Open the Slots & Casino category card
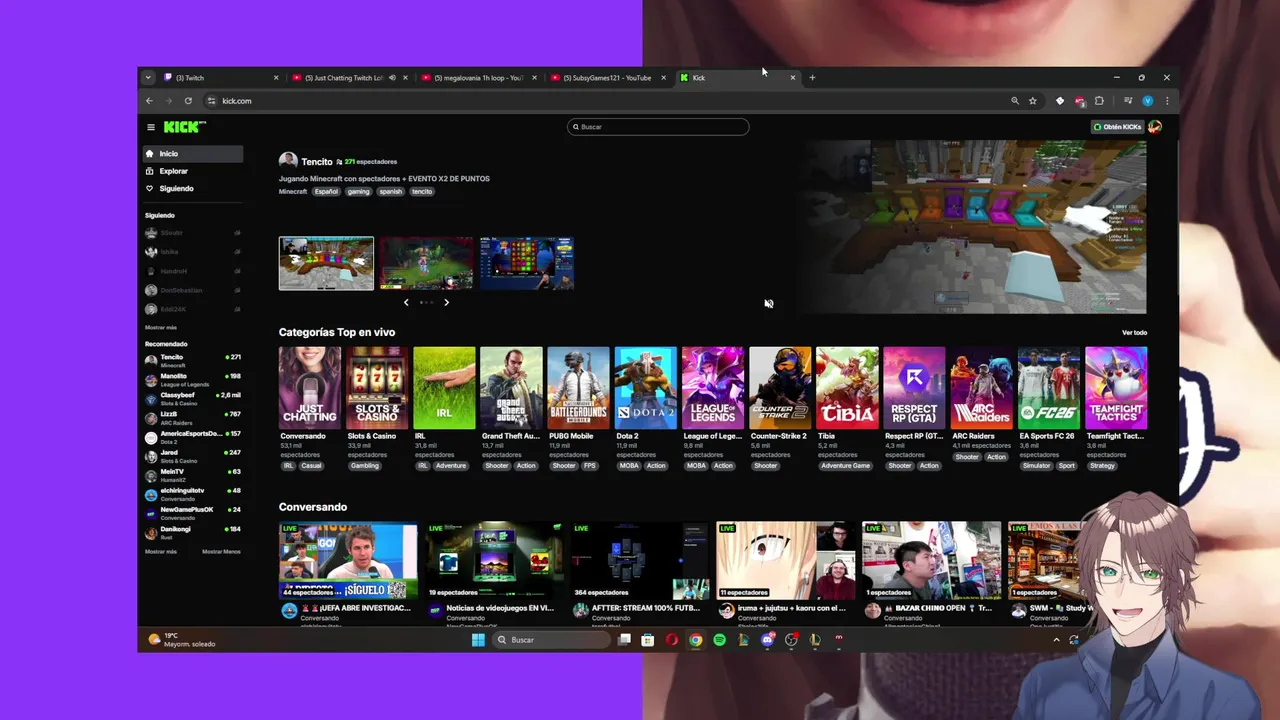 click(x=377, y=388)
